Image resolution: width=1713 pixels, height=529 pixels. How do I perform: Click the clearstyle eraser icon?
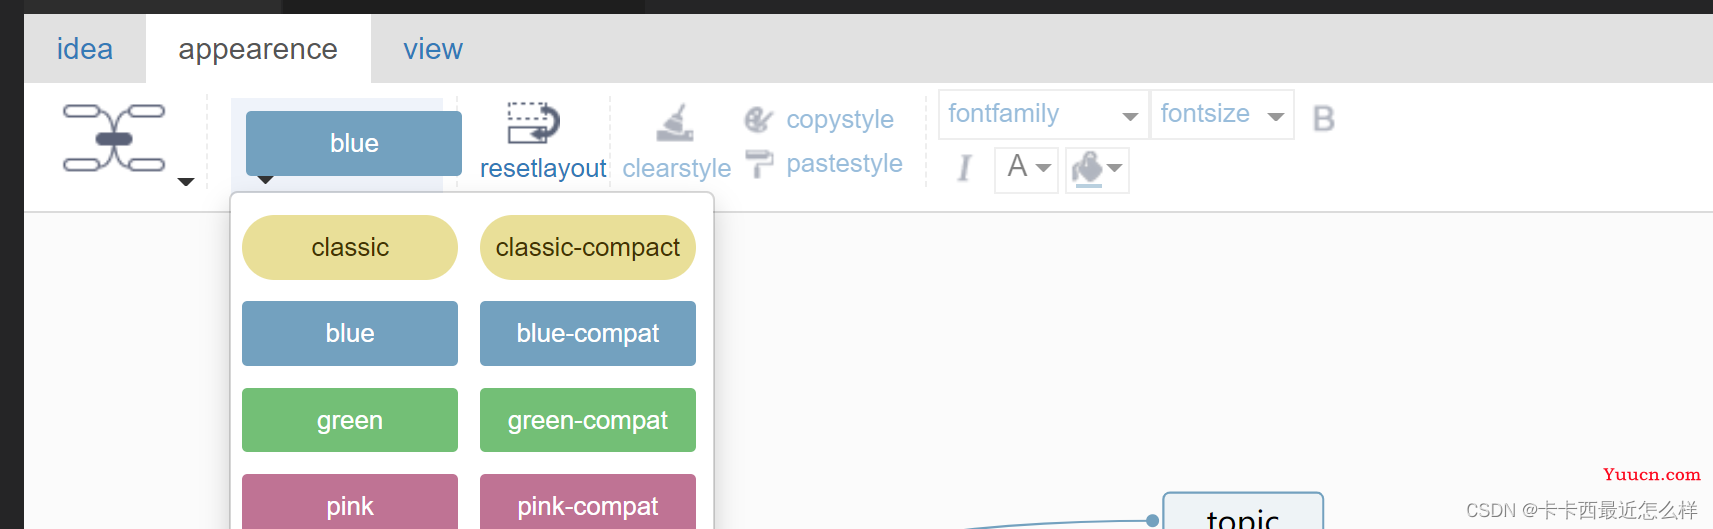[675, 123]
